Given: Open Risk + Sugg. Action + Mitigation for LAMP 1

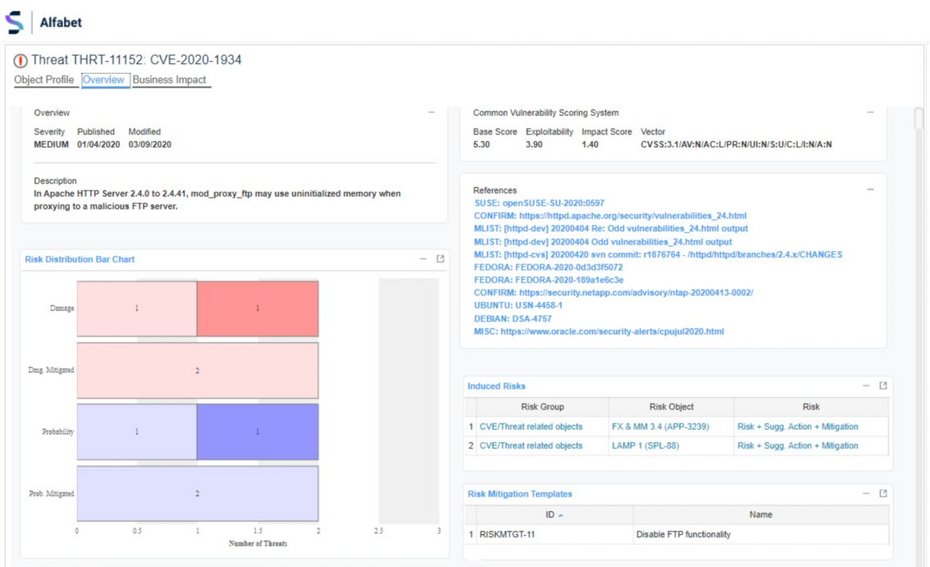Looking at the screenshot, I should click(797, 445).
